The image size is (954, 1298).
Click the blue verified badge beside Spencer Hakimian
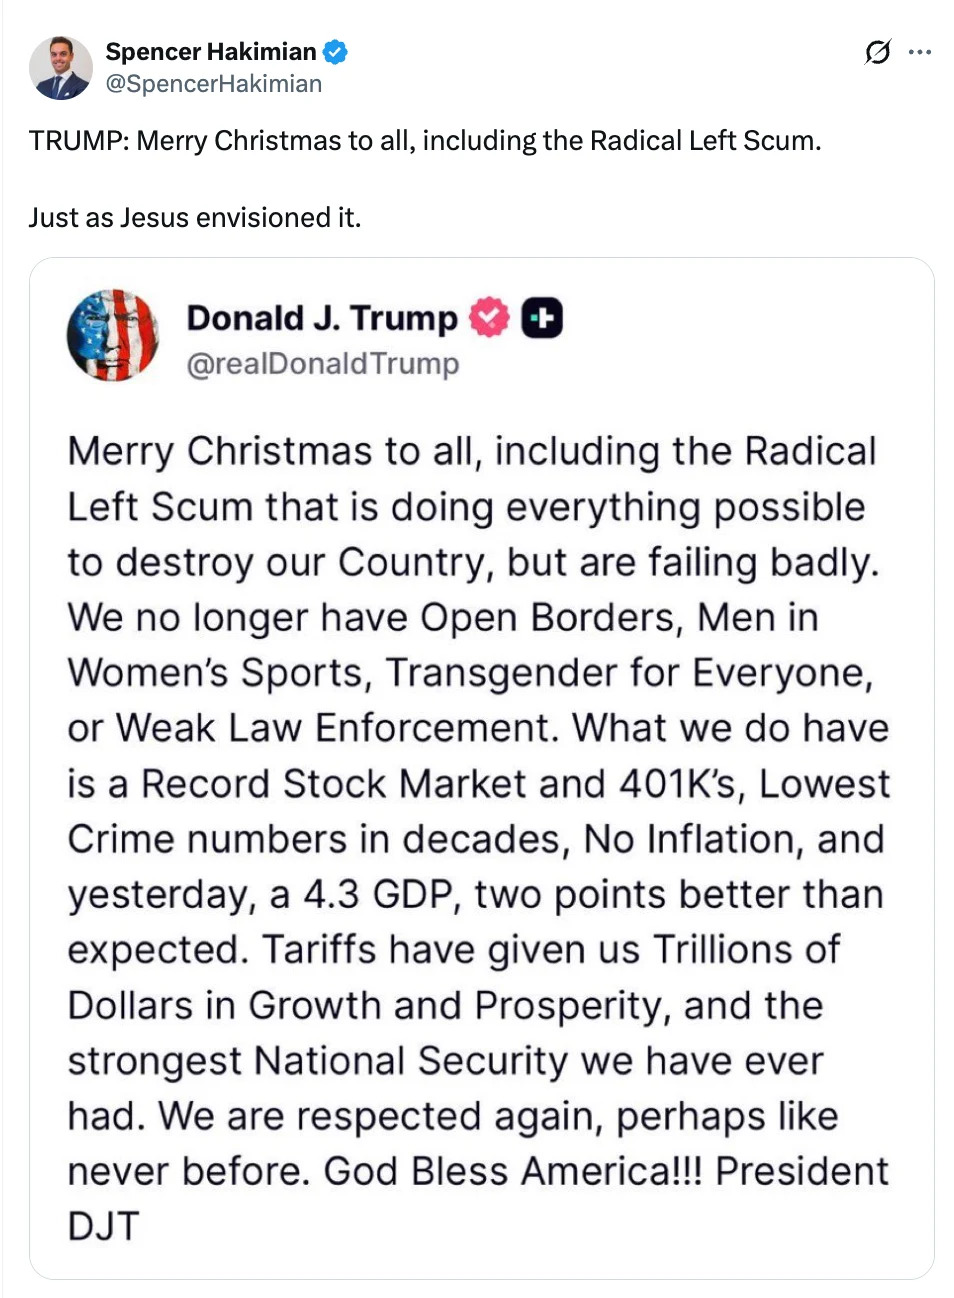tap(335, 52)
